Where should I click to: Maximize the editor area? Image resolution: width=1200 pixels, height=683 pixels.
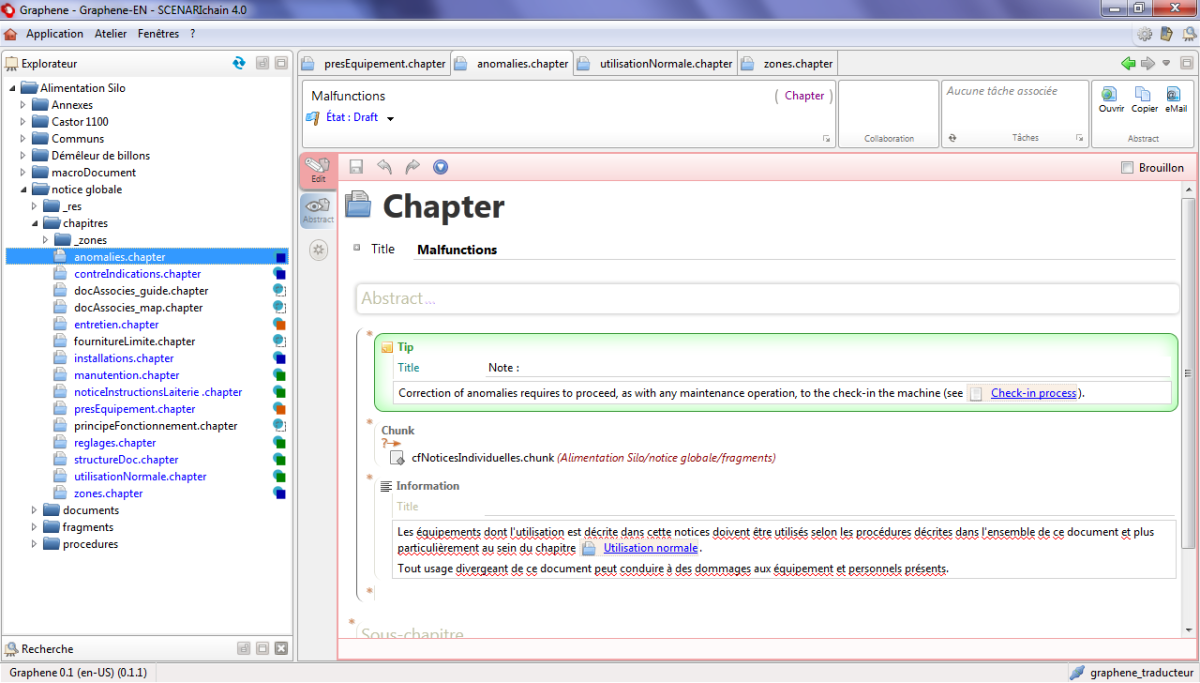pos(1185,63)
